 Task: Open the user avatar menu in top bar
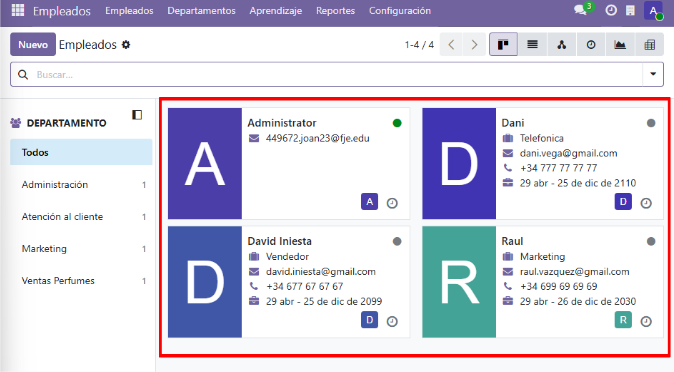coord(653,10)
